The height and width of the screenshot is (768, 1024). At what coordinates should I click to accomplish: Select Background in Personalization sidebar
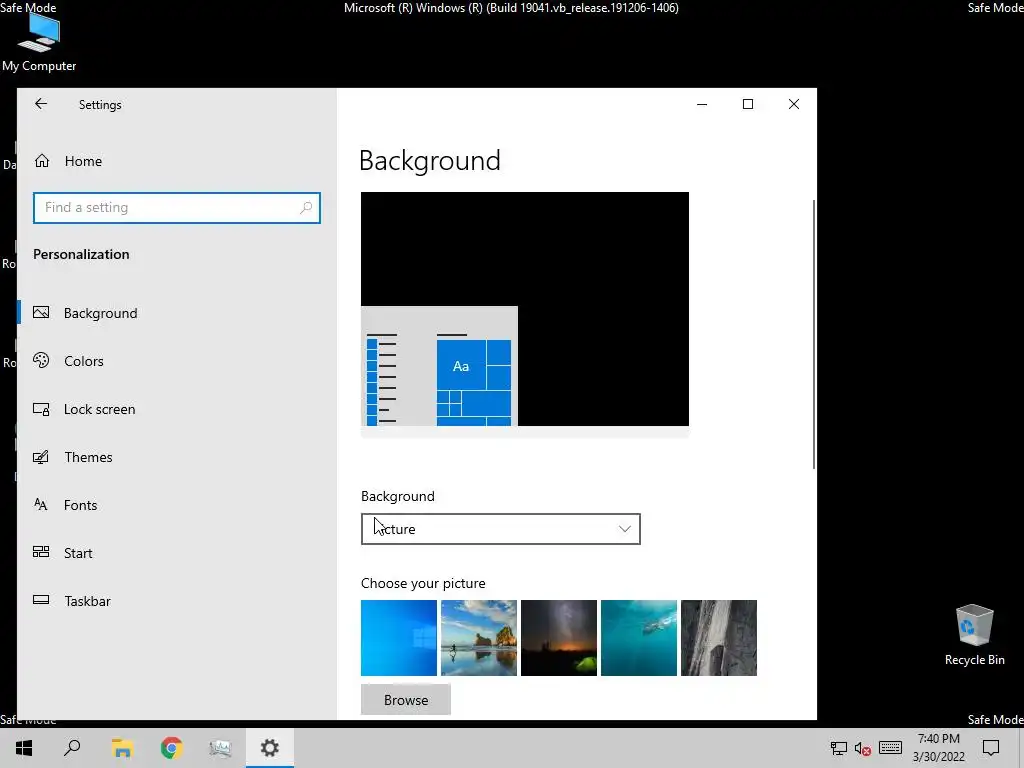tap(176, 313)
